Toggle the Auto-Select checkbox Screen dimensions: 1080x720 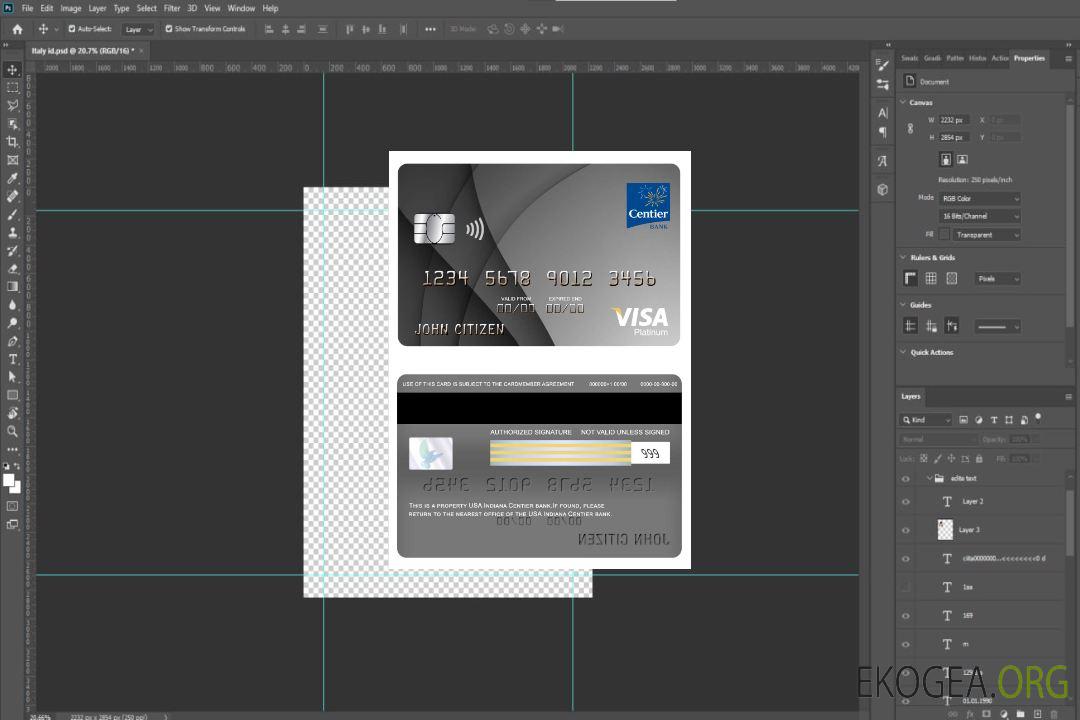(x=72, y=29)
